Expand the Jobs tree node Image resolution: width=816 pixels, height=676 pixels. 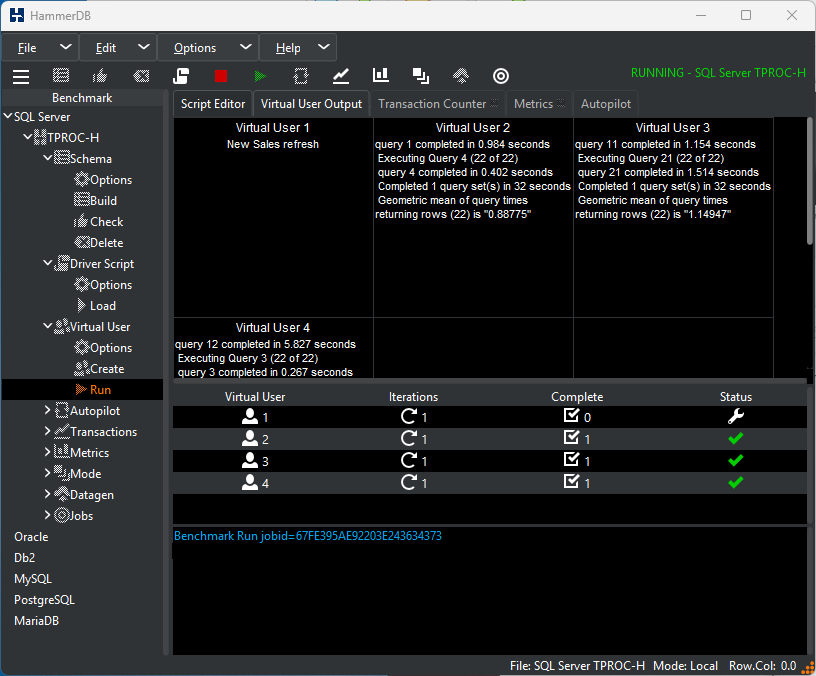tap(47, 515)
